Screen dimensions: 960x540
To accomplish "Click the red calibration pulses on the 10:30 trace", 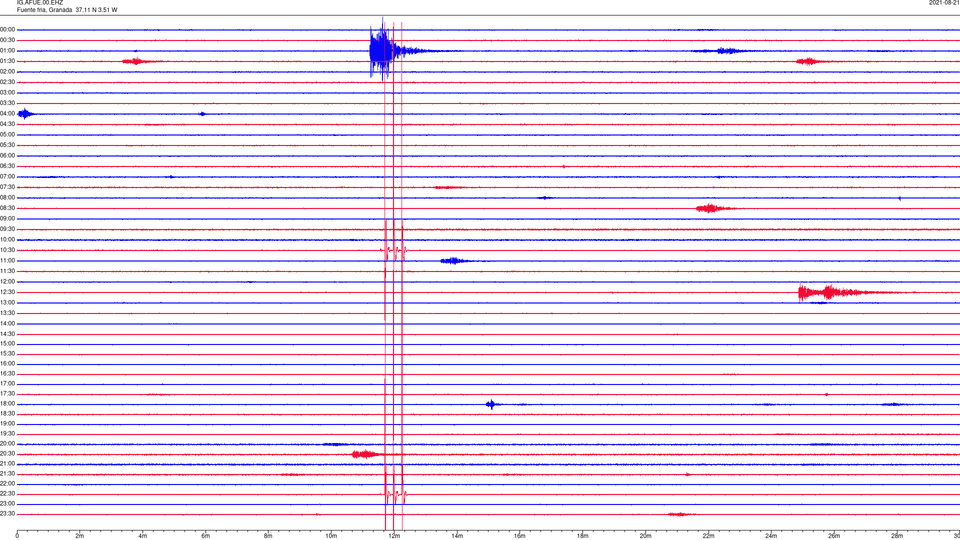I will (393, 250).
